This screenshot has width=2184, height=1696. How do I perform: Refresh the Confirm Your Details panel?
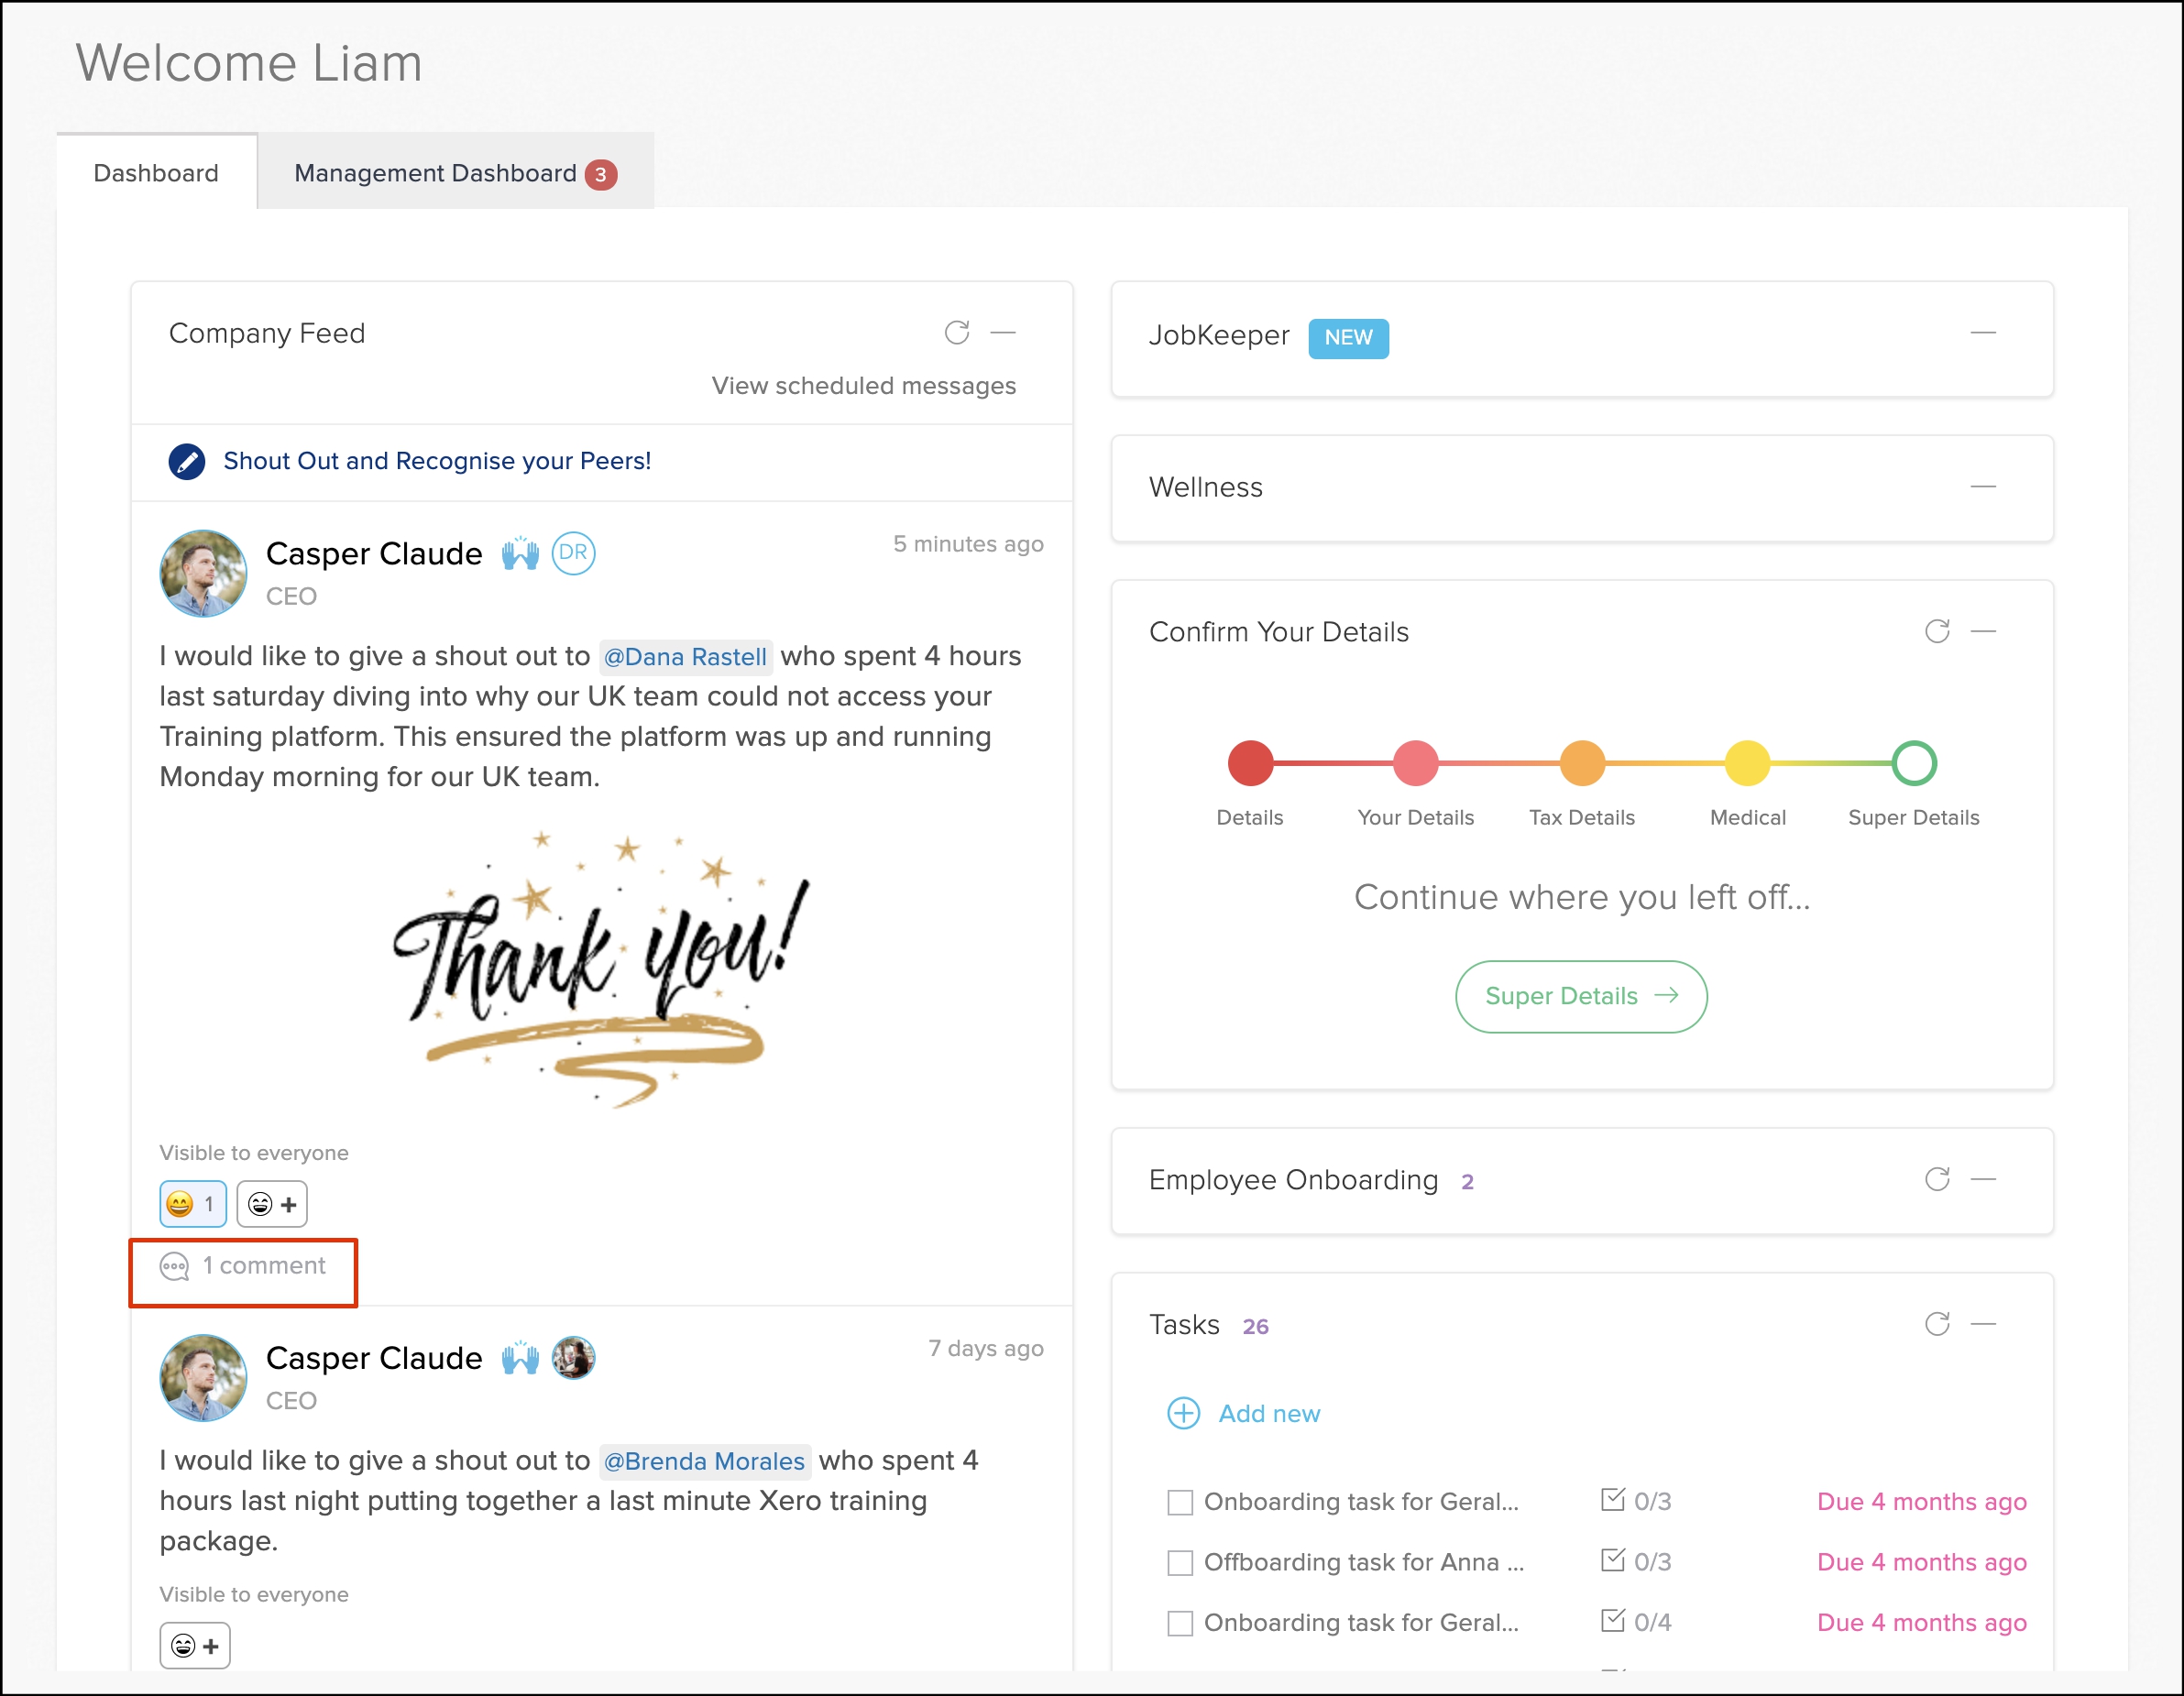1936,631
